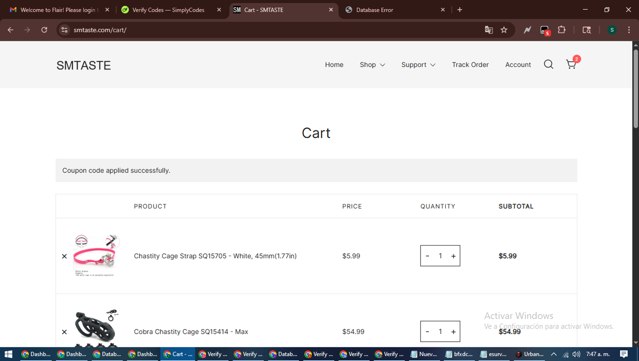639x361 pixels.
Task: Close the Verify Codes SimplyCodes tab
Action: (219, 10)
